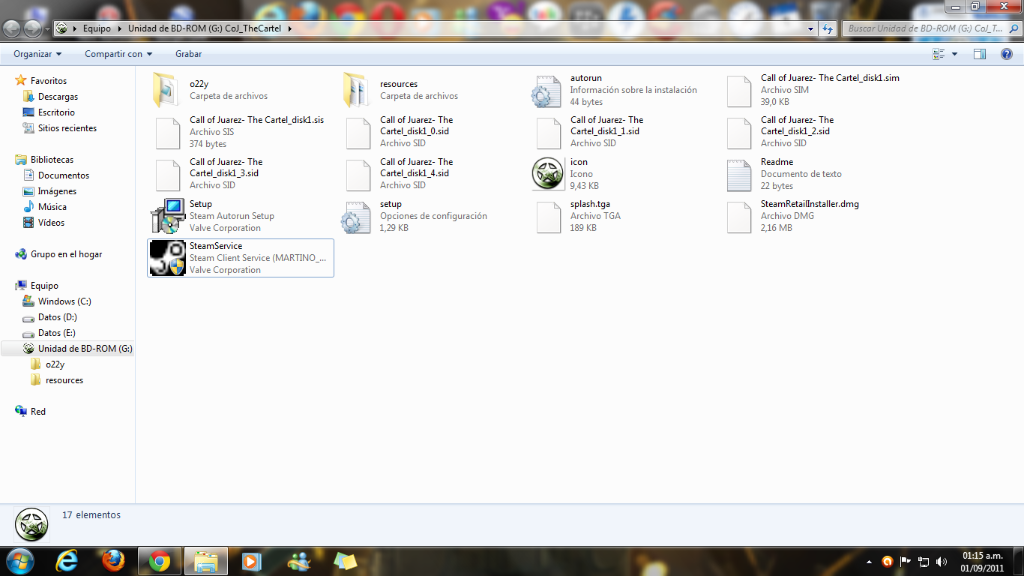The width and height of the screenshot is (1024, 576).
Task: Open resources subfolder in navigation tree
Action: (64, 380)
